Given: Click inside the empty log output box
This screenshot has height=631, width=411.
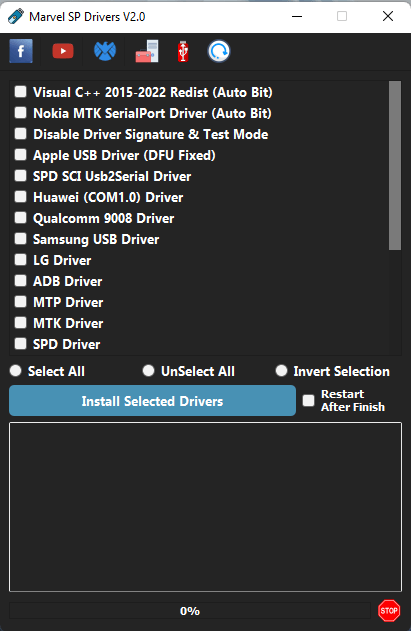Looking at the screenshot, I should (x=205, y=507).
